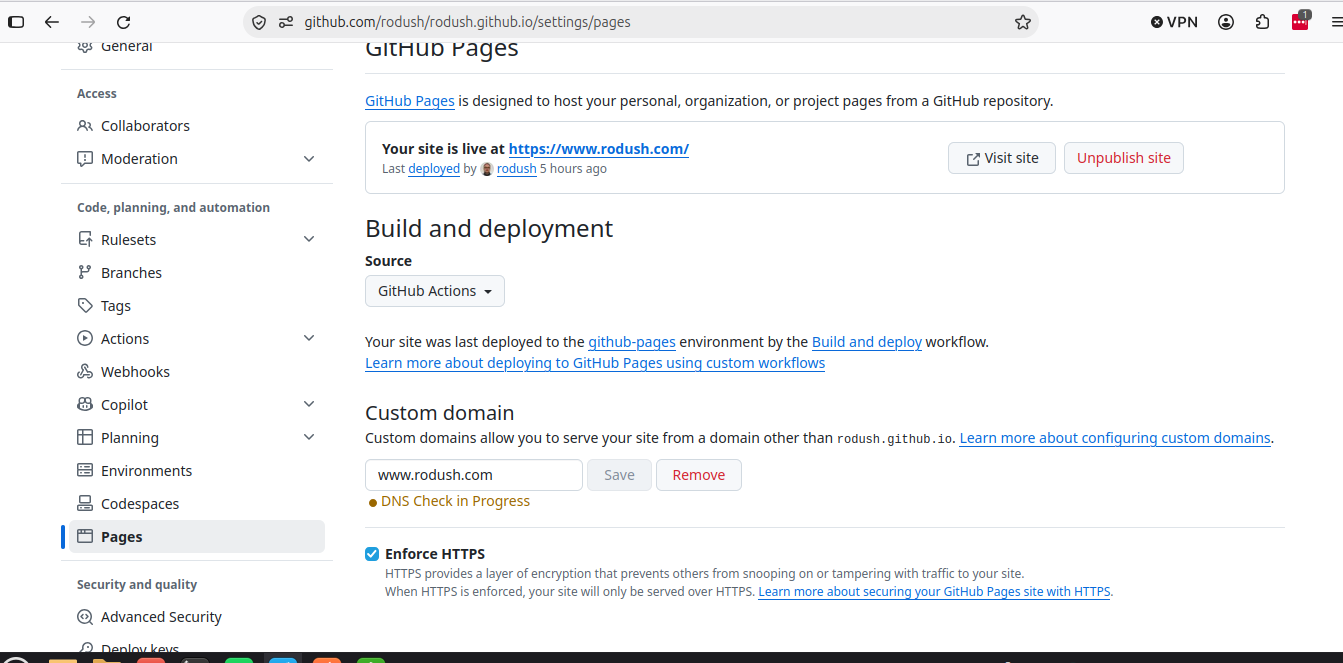Bookmark this page with the star icon

1022,22
